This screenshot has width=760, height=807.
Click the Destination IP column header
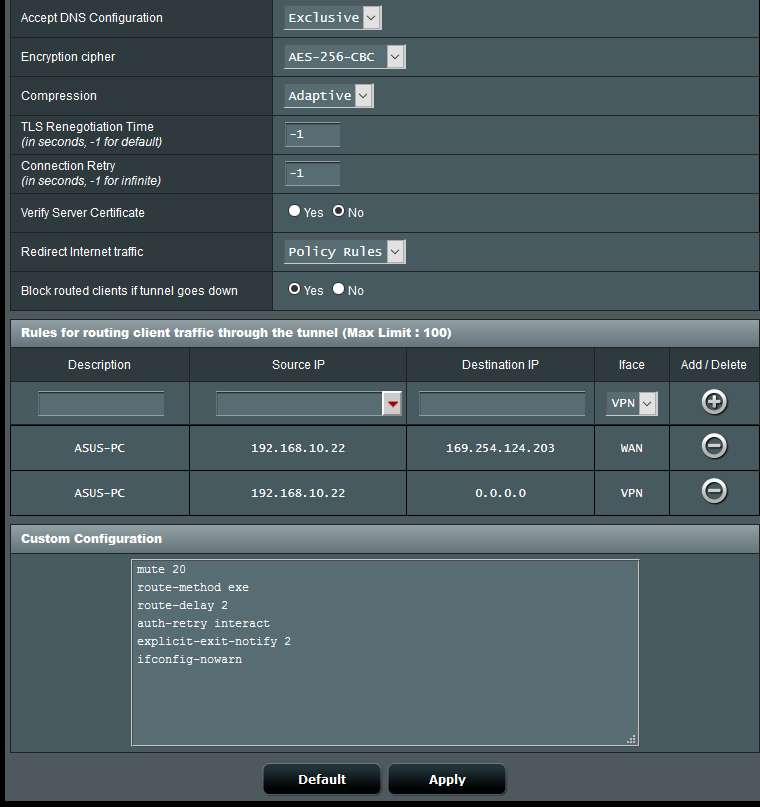(x=500, y=365)
